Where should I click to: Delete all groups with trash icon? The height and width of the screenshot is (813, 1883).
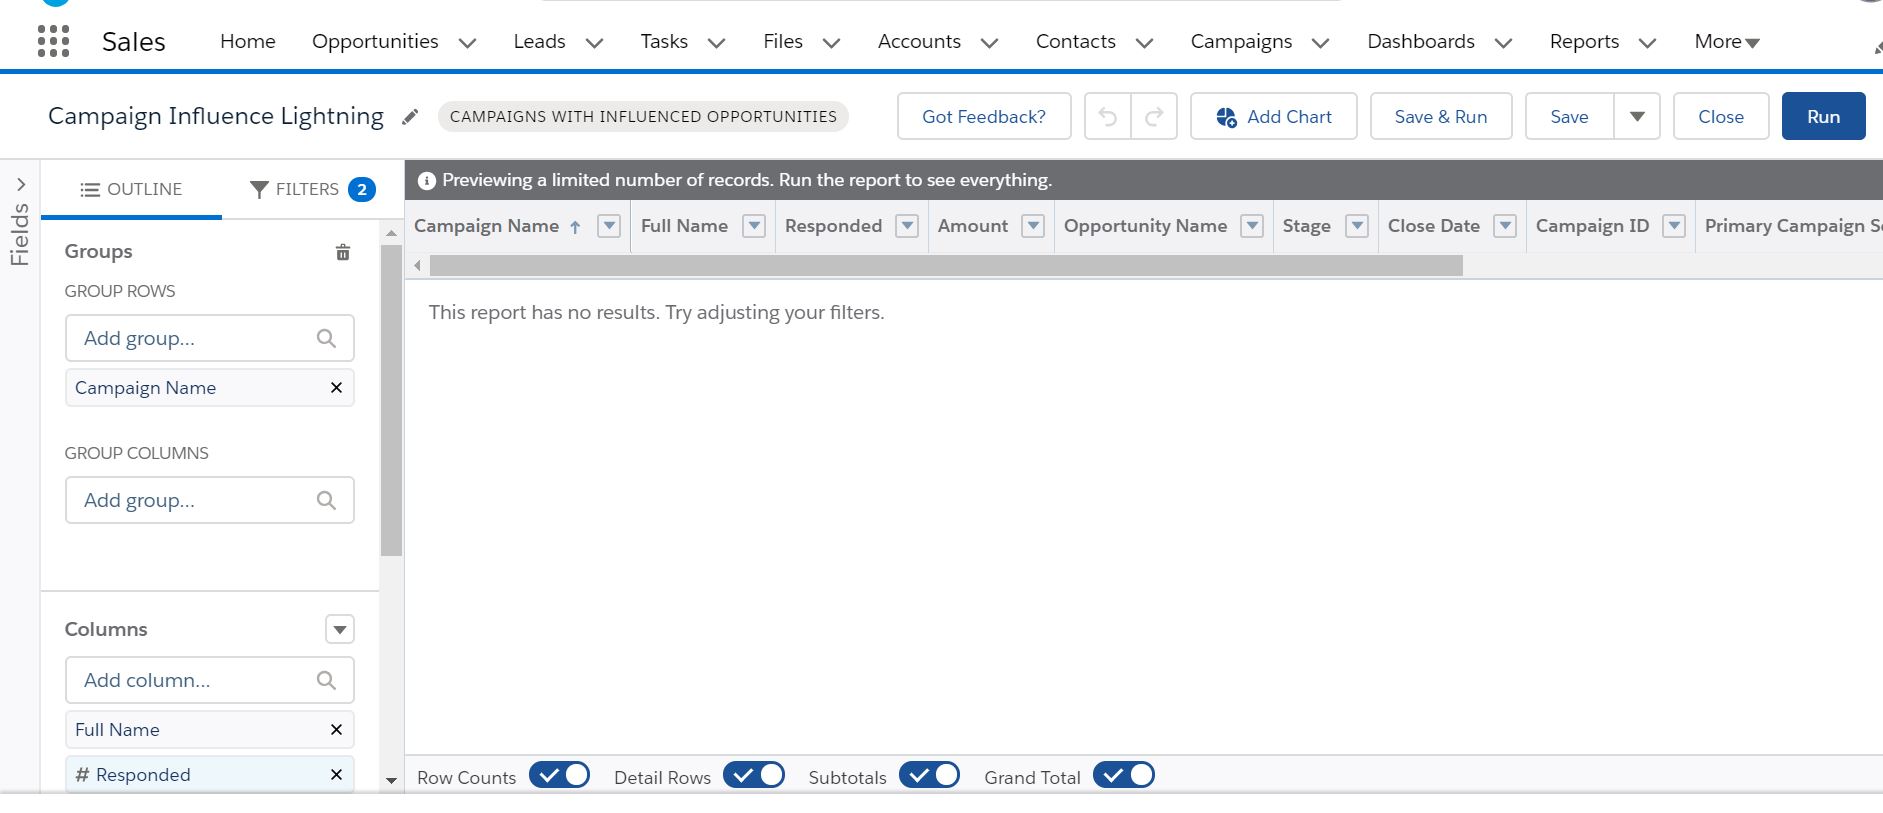(343, 252)
